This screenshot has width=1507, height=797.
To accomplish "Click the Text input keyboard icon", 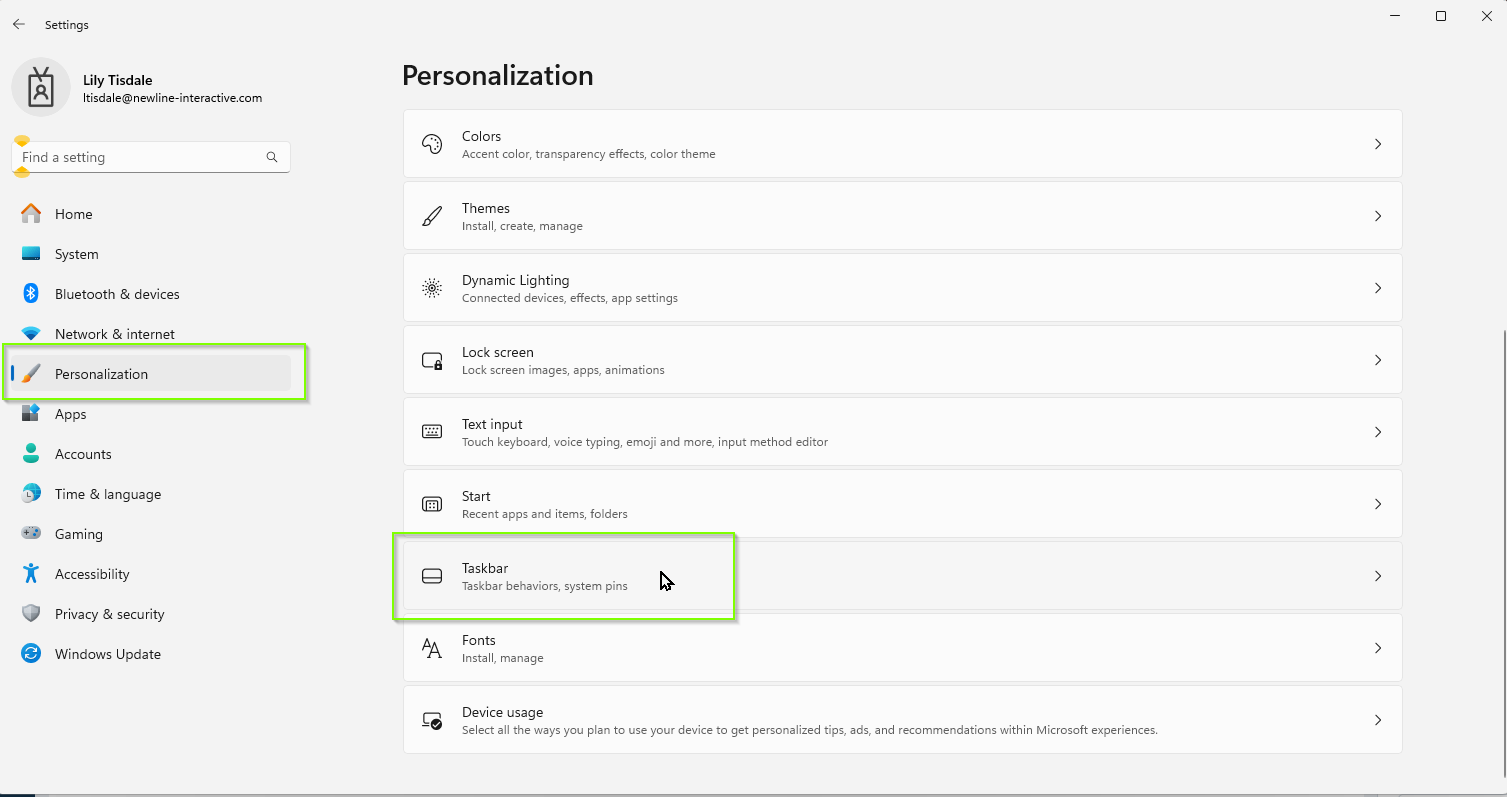I will pos(432,432).
